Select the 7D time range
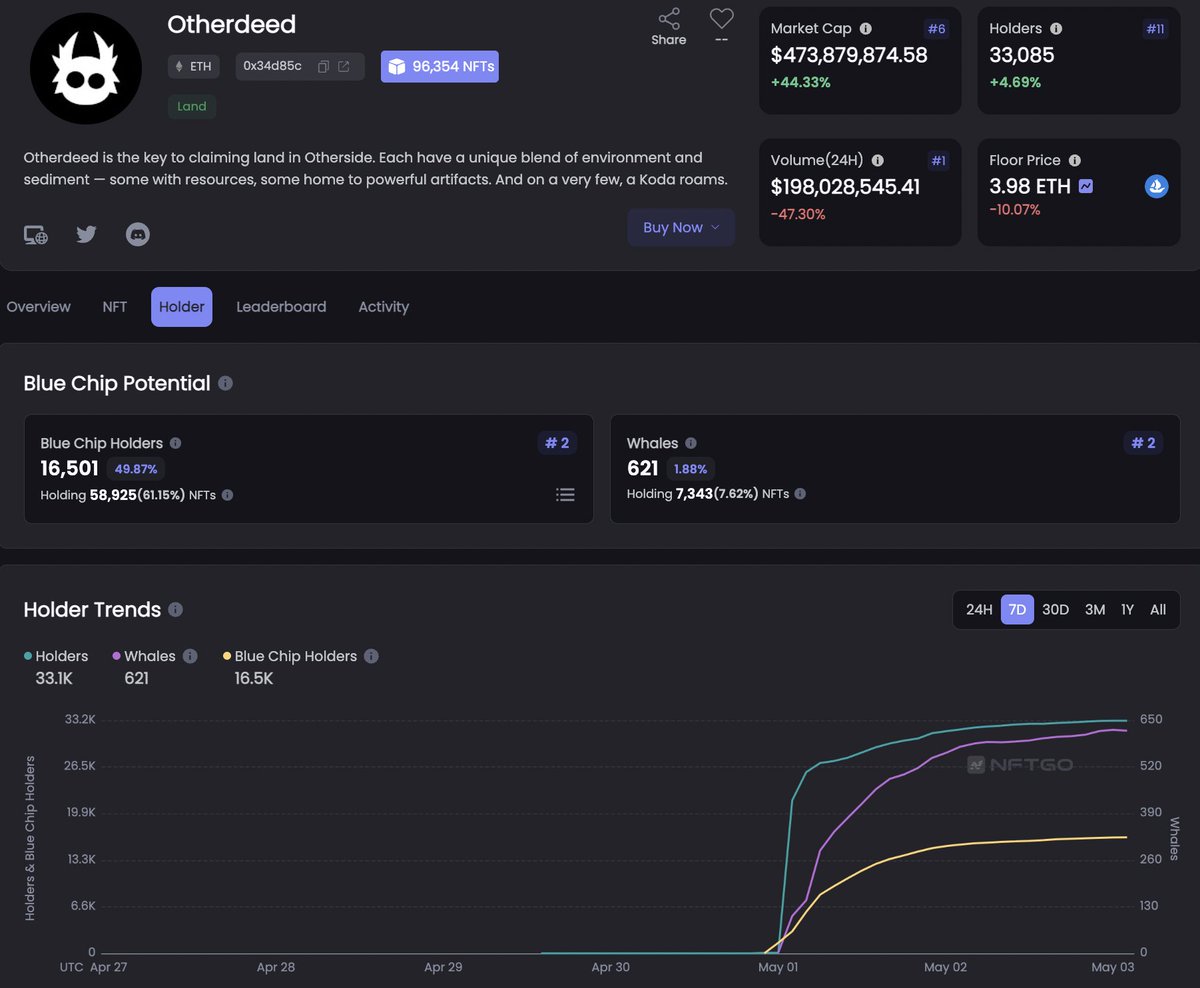 coord(1017,609)
